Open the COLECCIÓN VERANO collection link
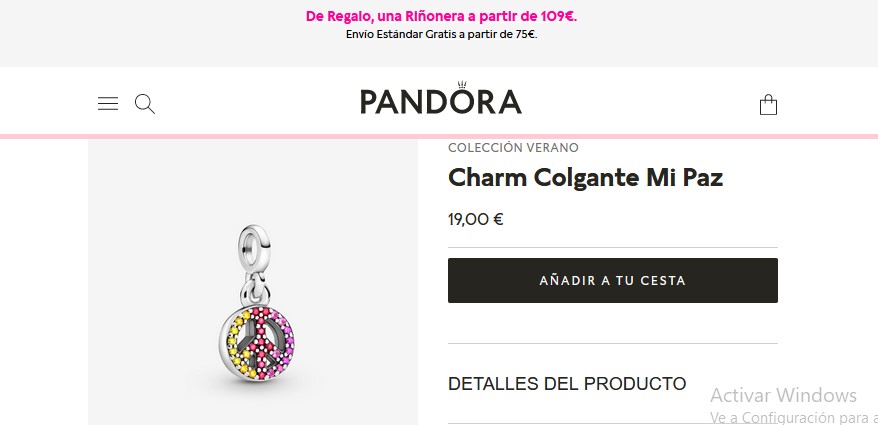 (x=513, y=148)
